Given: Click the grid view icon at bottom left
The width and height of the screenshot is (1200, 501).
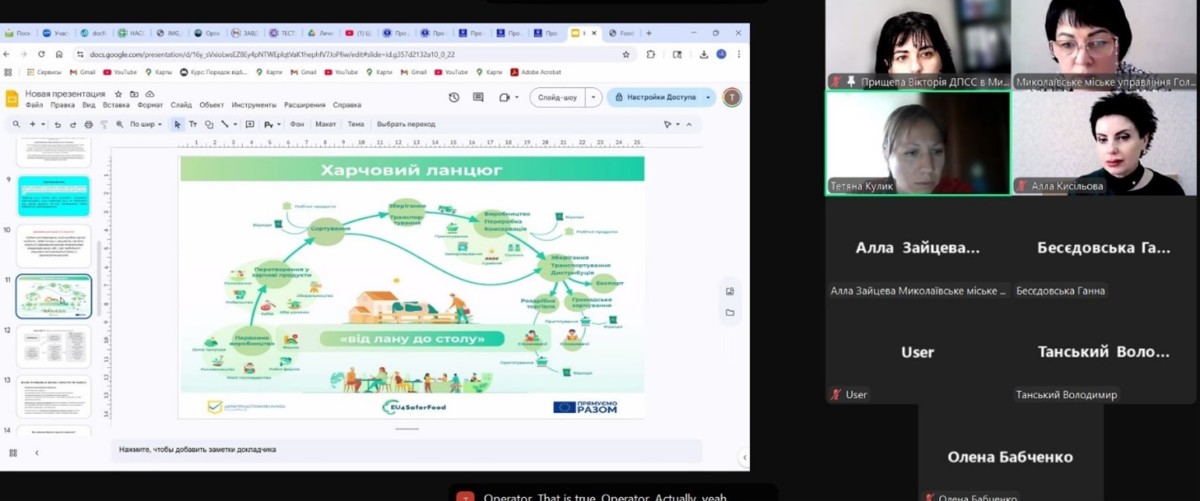Looking at the screenshot, I should tap(13, 452).
